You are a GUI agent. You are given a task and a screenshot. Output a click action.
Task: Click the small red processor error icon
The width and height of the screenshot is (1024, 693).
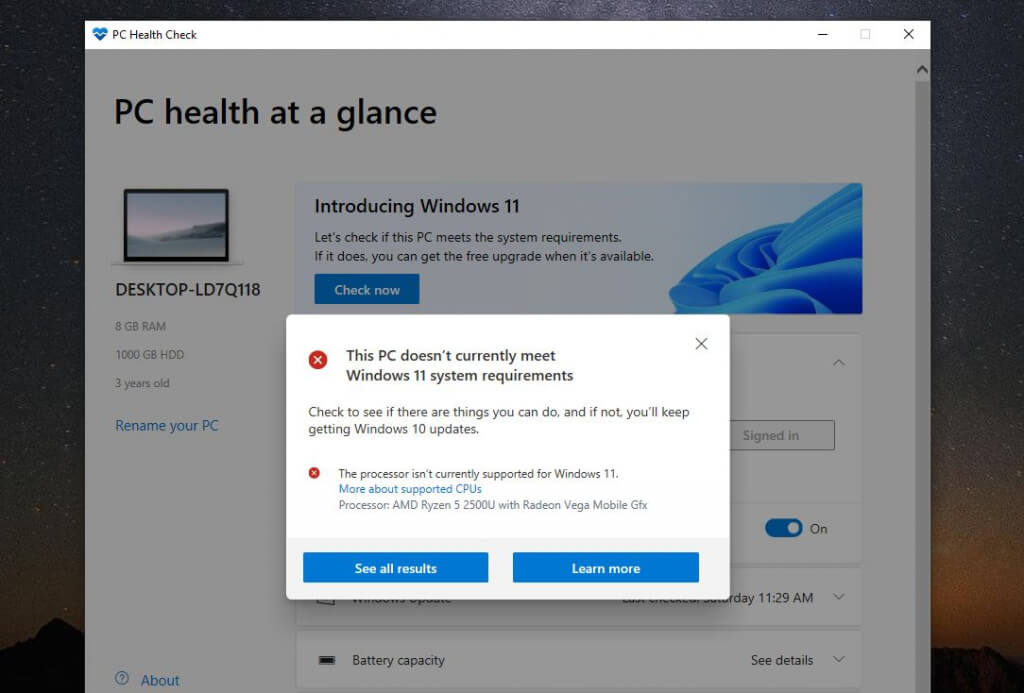click(314, 472)
